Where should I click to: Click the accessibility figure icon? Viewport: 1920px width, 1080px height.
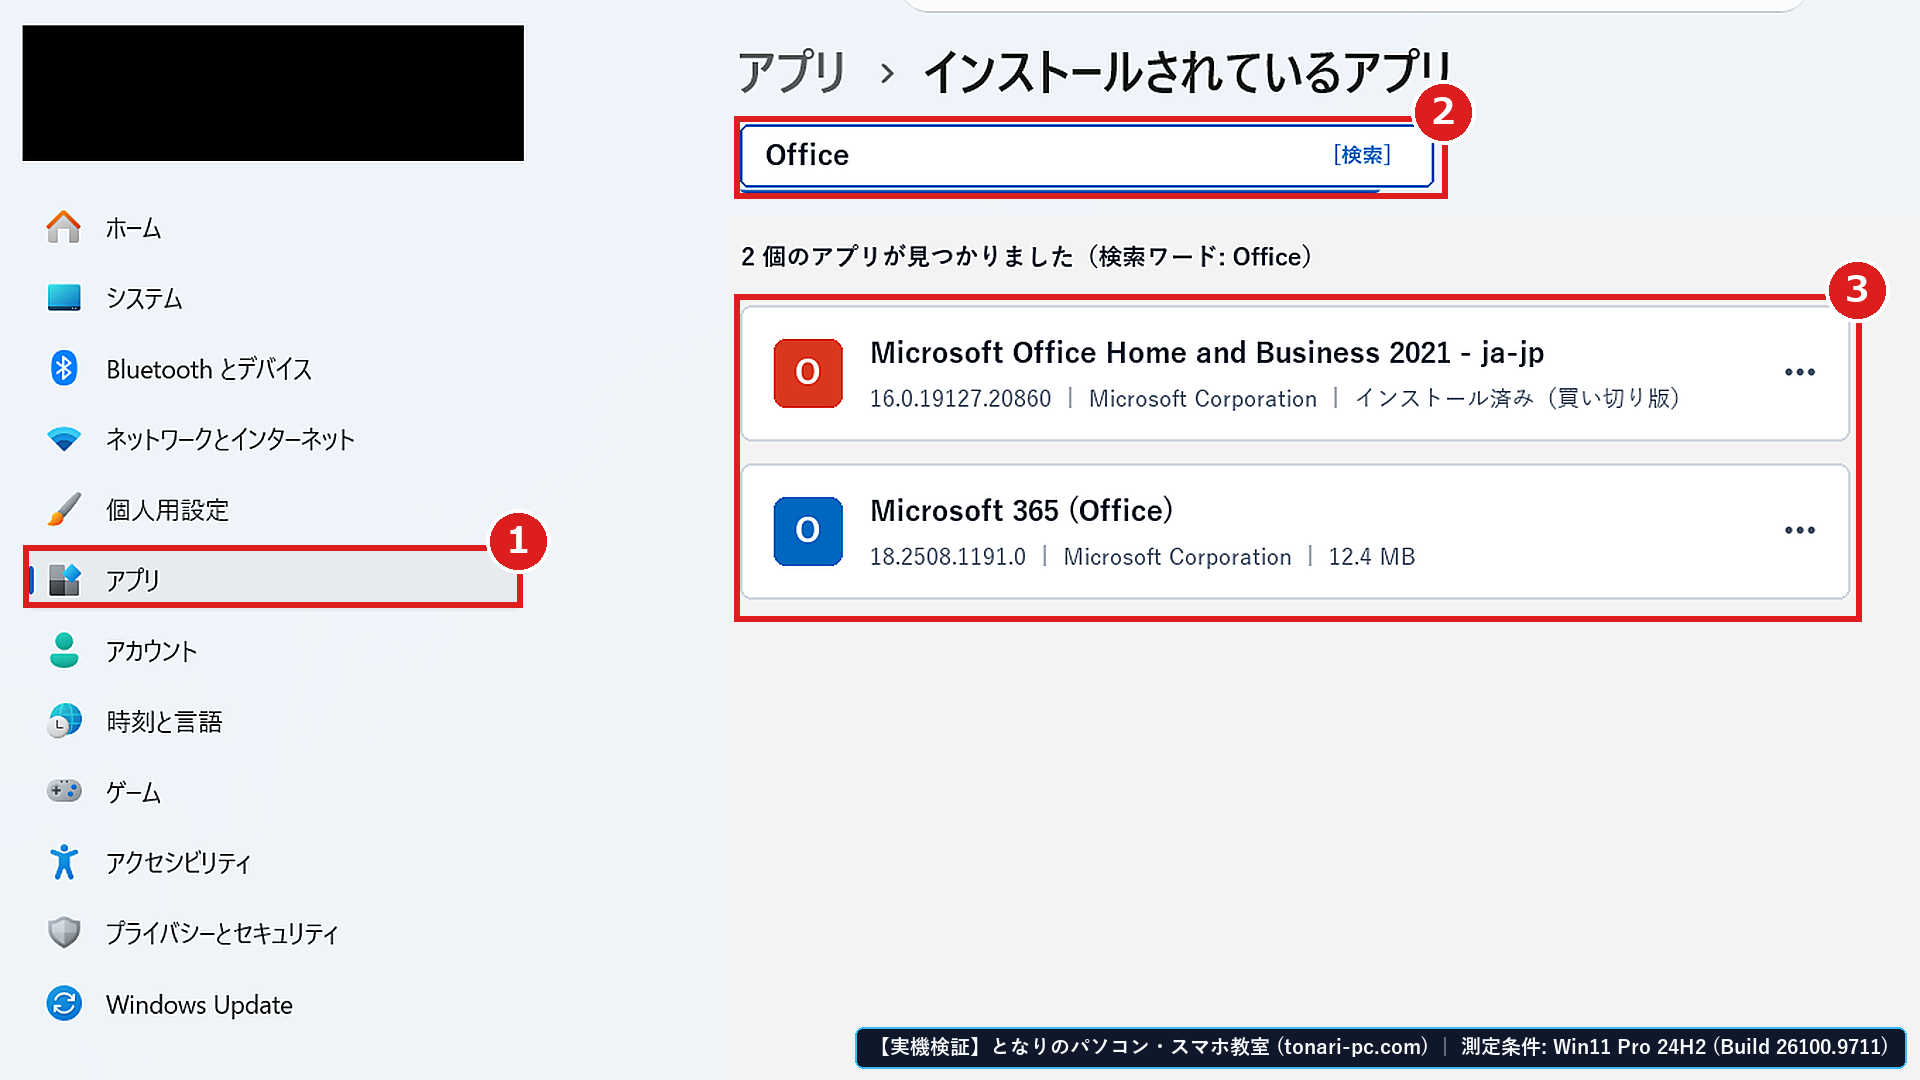[64, 862]
